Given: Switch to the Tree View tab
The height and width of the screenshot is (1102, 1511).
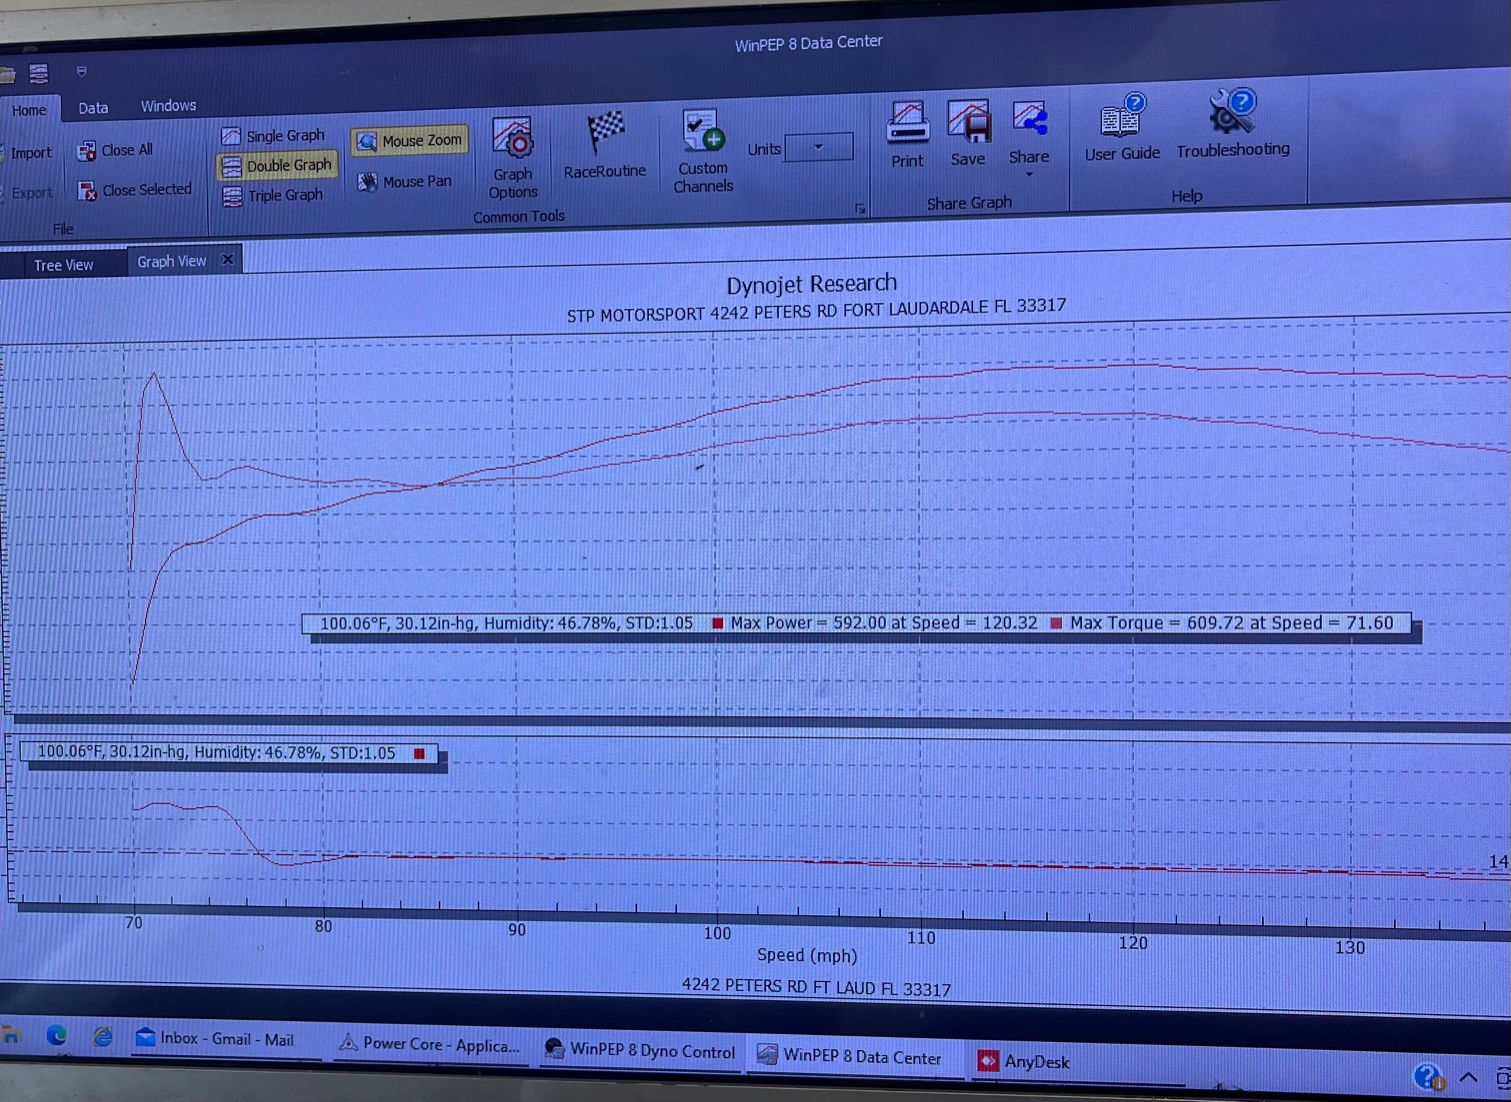Looking at the screenshot, I should coord(63,265).
